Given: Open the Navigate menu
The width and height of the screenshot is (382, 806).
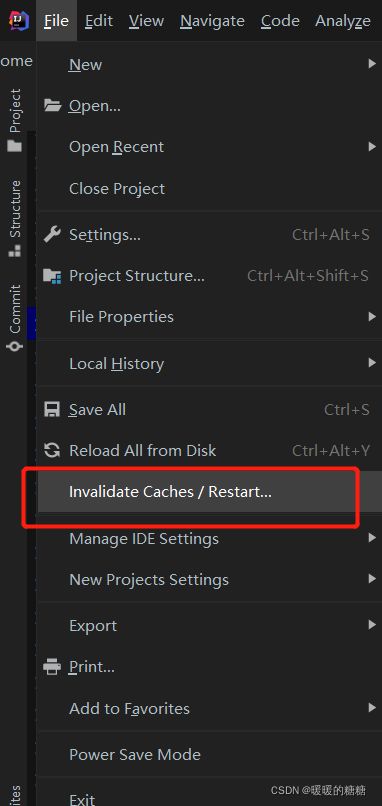Looking at the screenshot, I should [212, 21].
